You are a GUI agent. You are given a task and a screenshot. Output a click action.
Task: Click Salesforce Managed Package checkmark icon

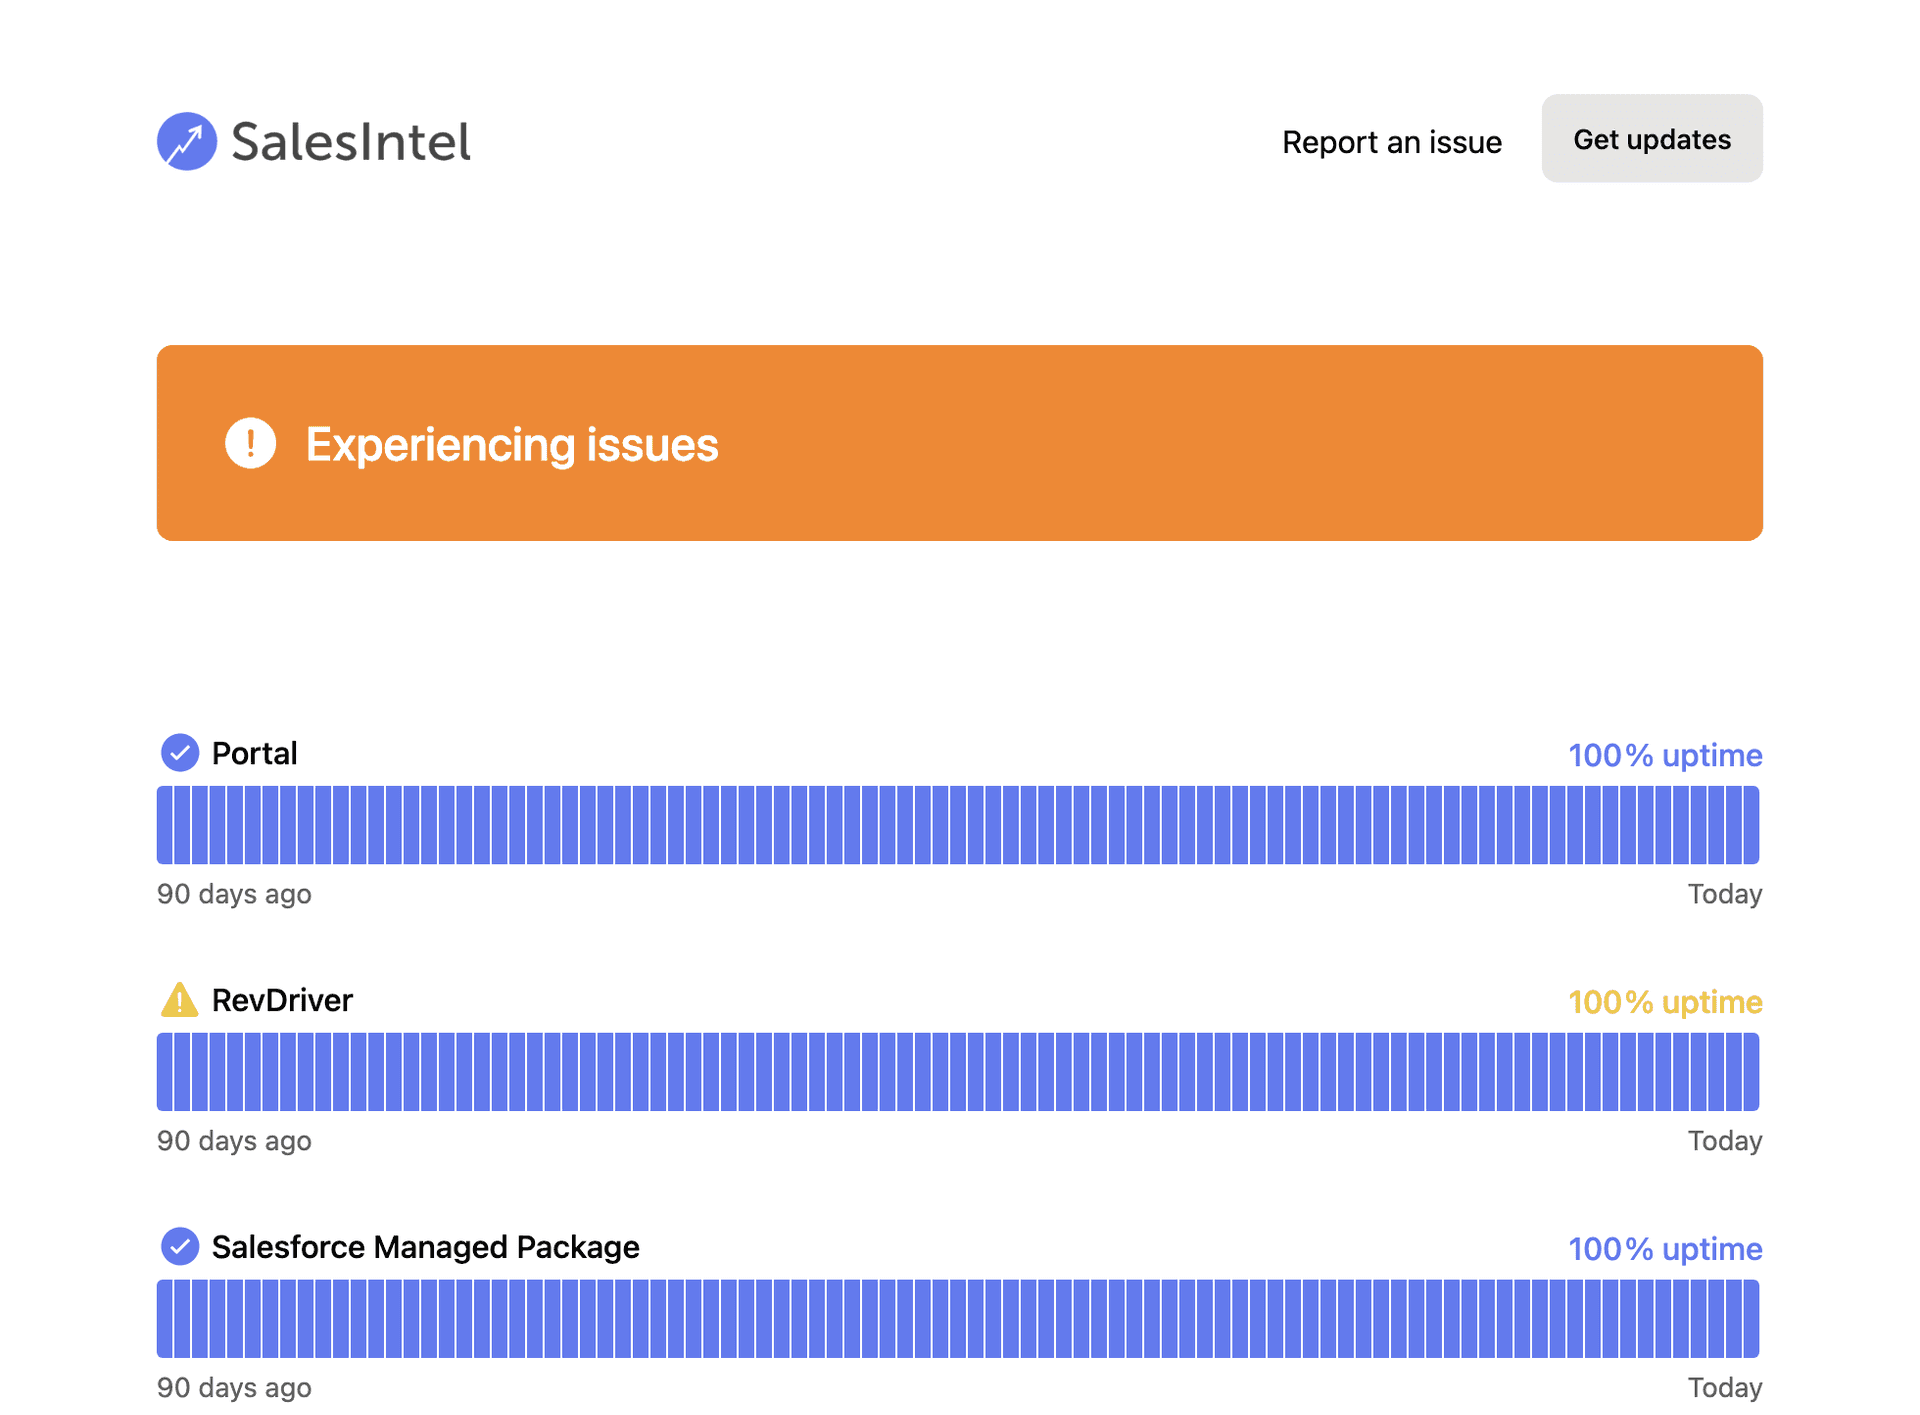pyautogui.click(x=180, y=1247)
